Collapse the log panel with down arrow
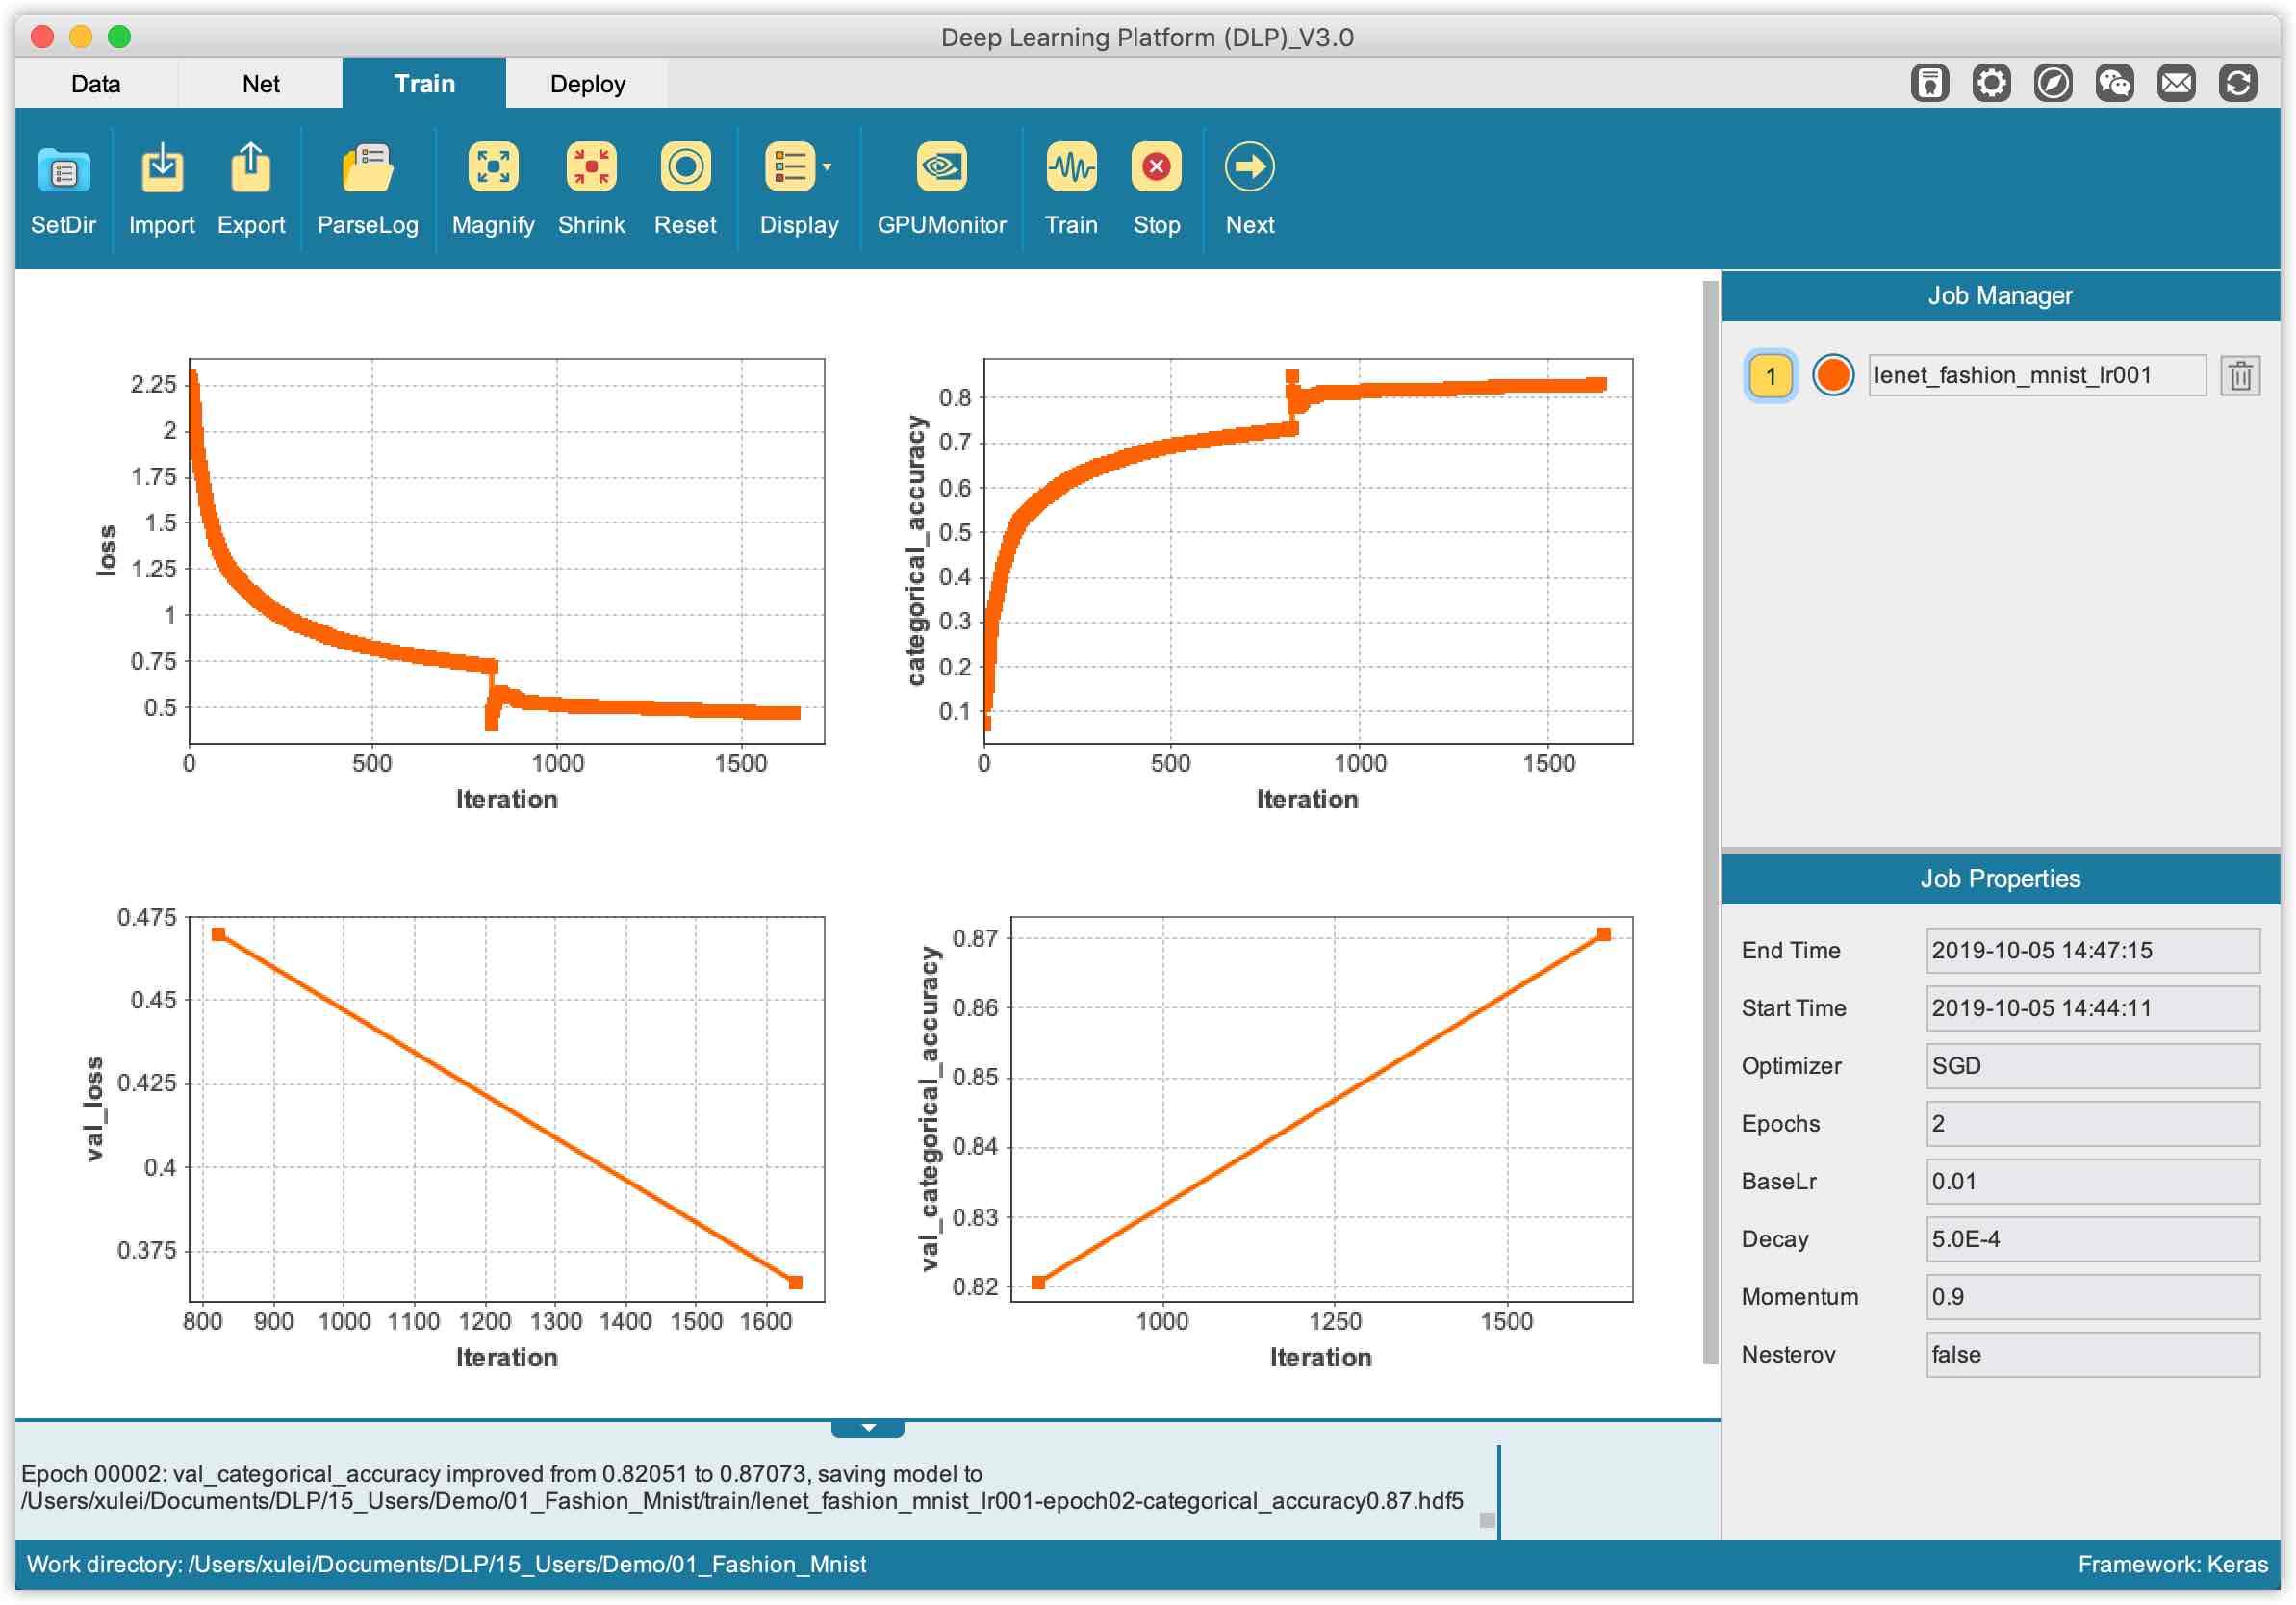The image size is (2296, 1605). [867, 1428]
